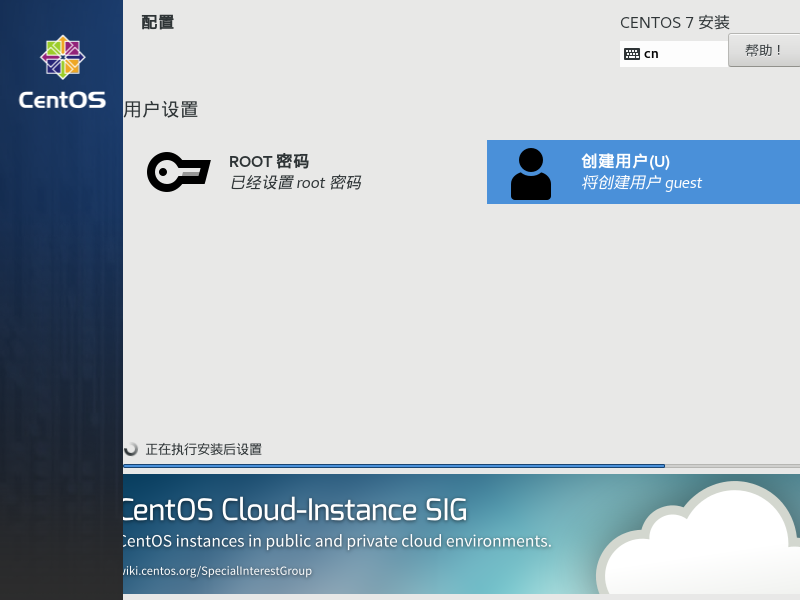This screenshot has width=800, height=600.
Task: Click the 已经设置 root 密码 status text
Action: click(x=295, y=183)
